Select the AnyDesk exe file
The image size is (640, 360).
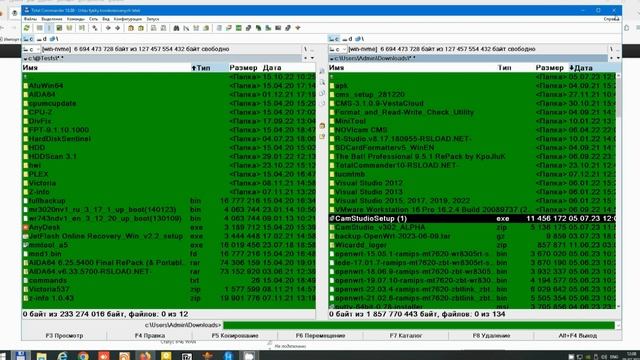(169, 227)
